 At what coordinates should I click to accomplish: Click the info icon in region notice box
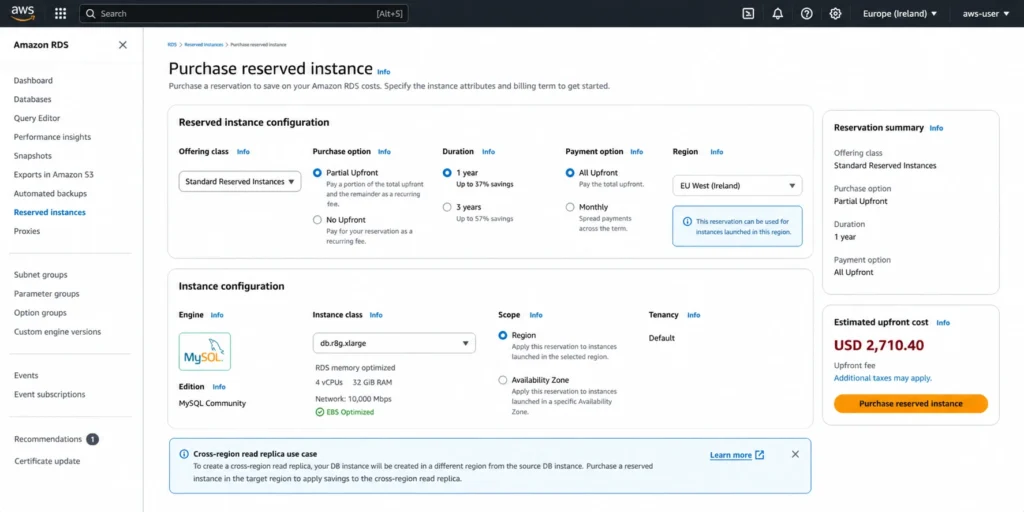(687, 221)
